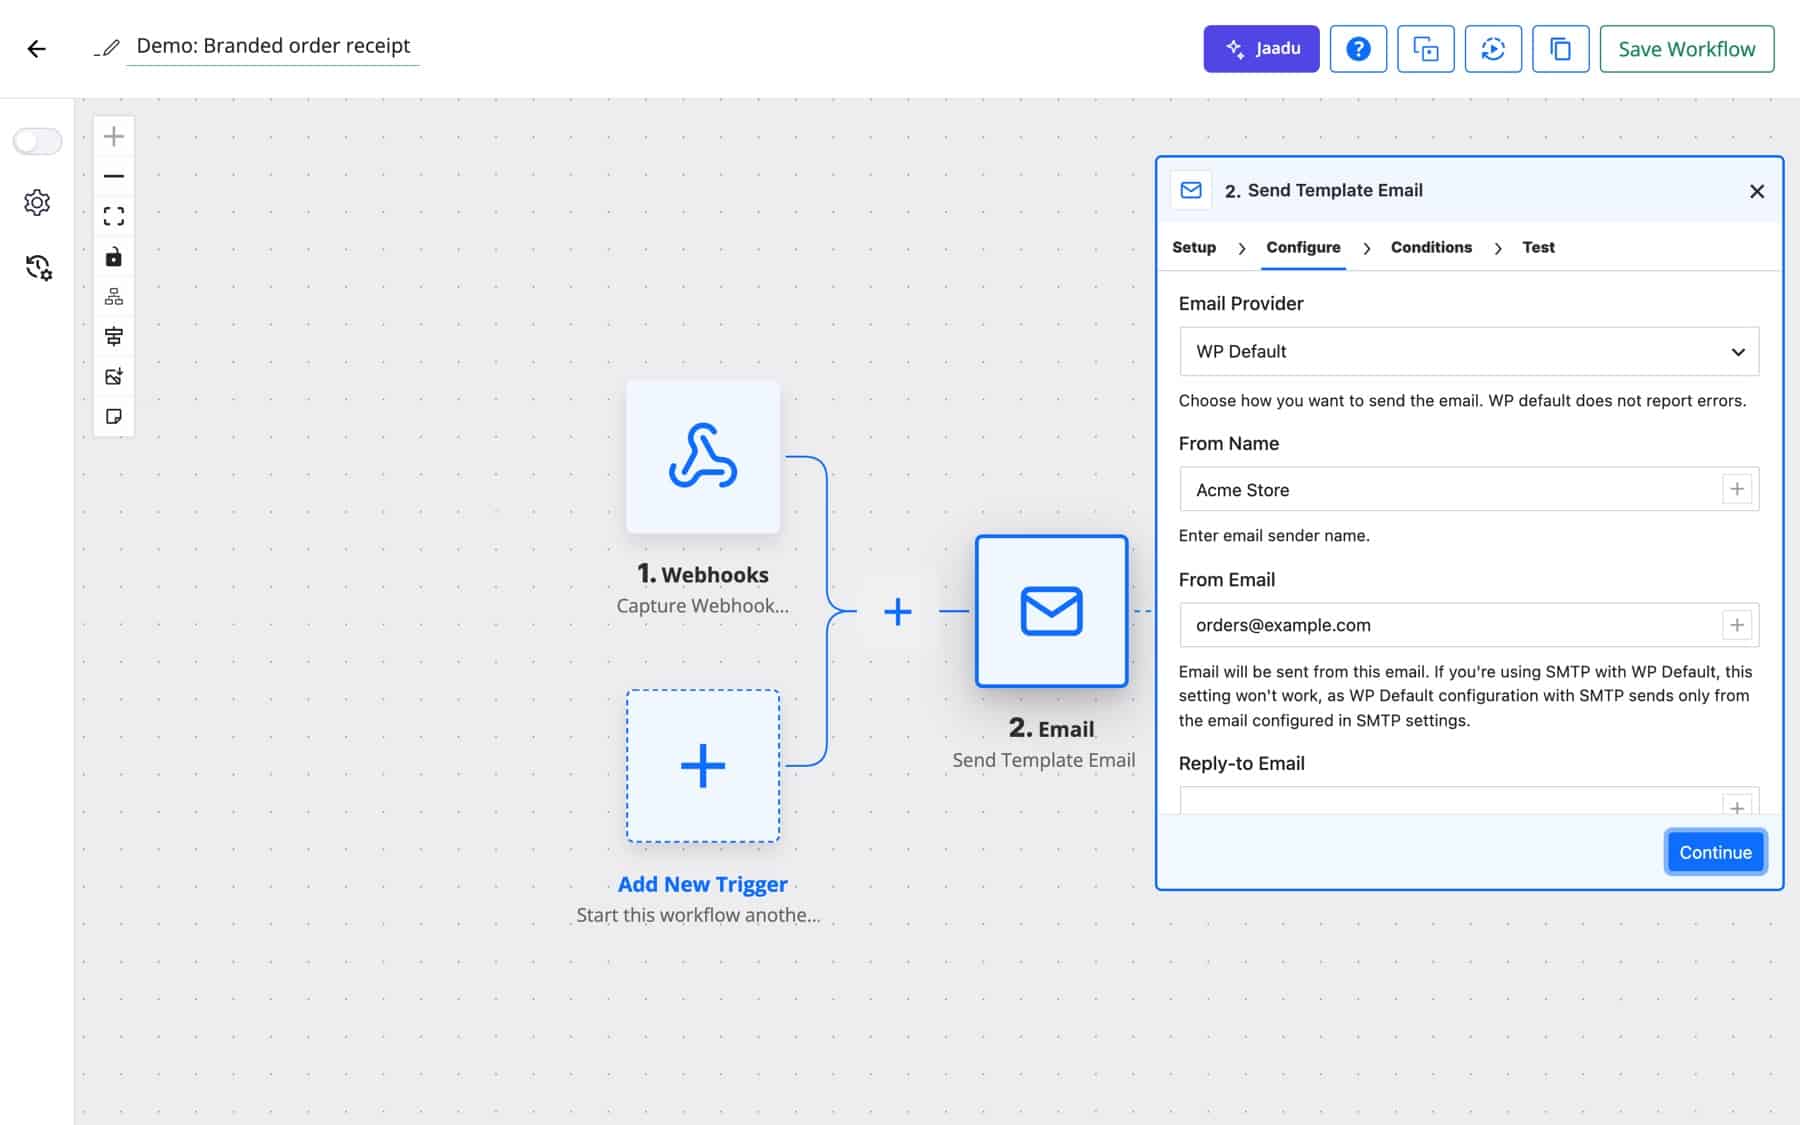1800x1125 pixels.
Task: Click the zoom out minus icon
Action: point(114,176)
